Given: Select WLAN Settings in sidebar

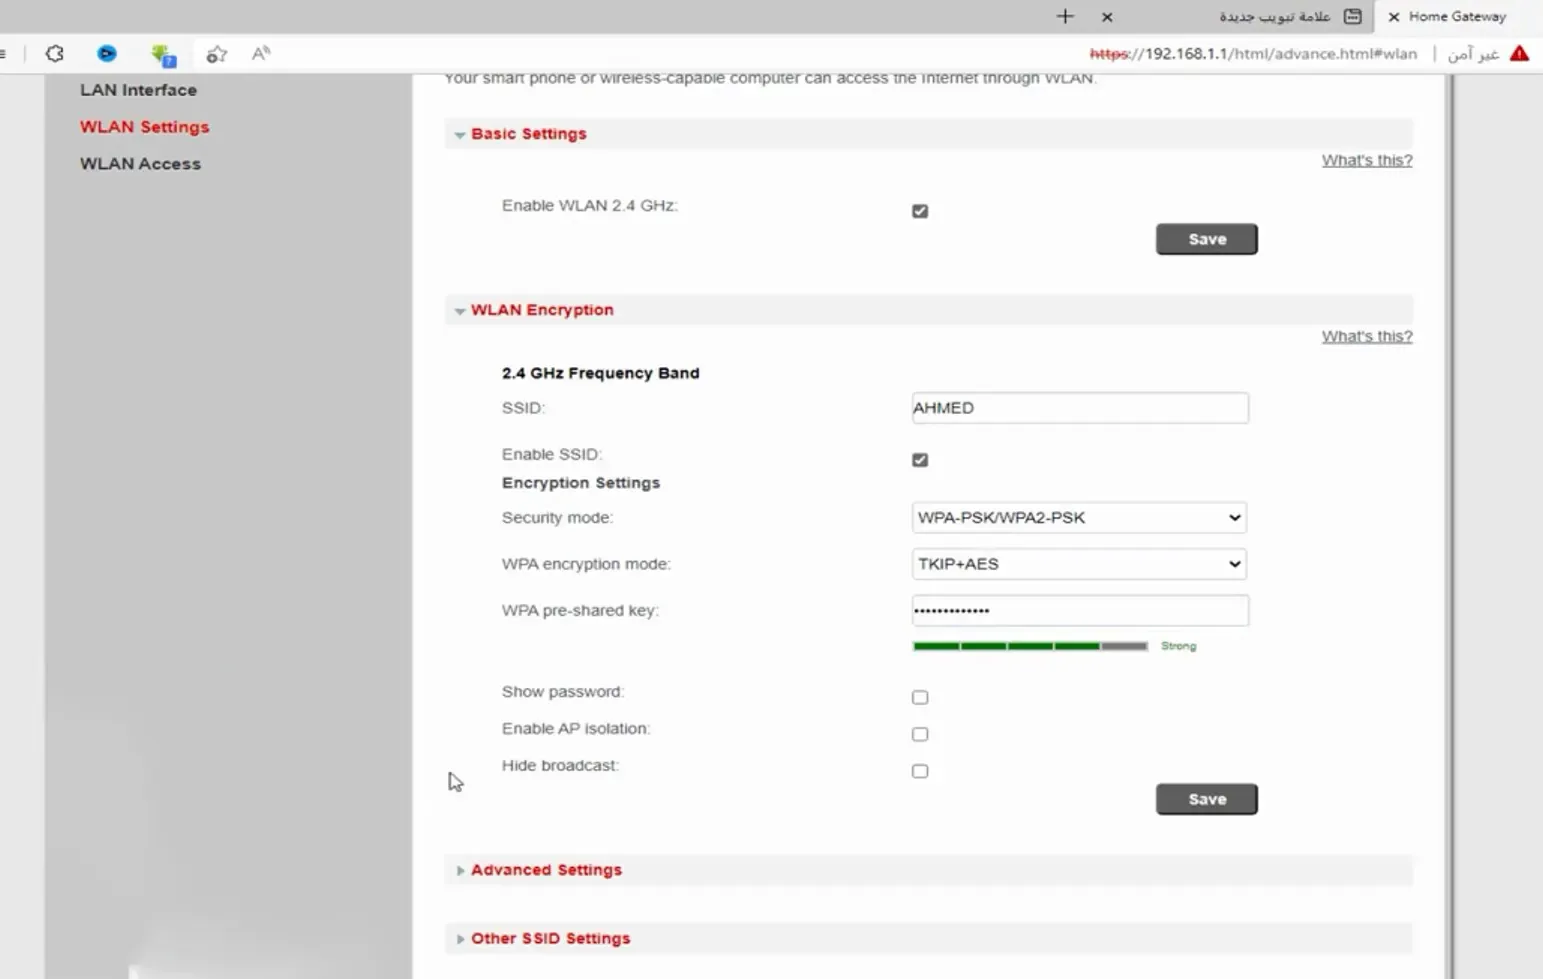Looking at the screenshot, I should [145, 127].
